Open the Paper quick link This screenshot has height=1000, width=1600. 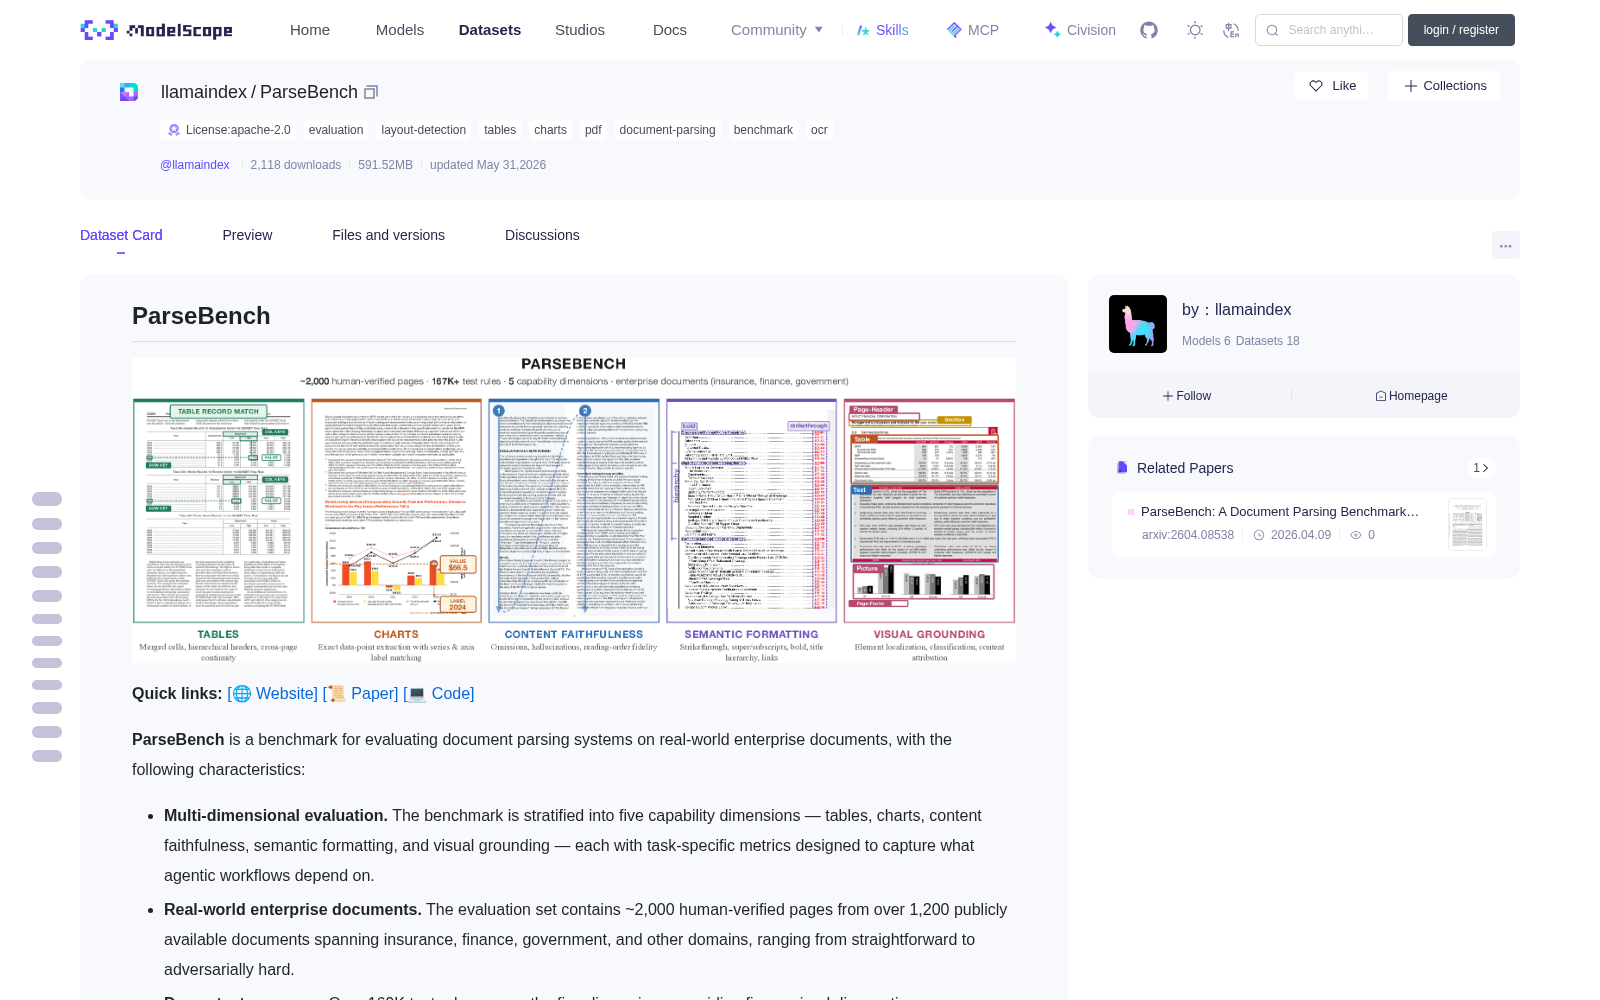click(x=360, y=693)
